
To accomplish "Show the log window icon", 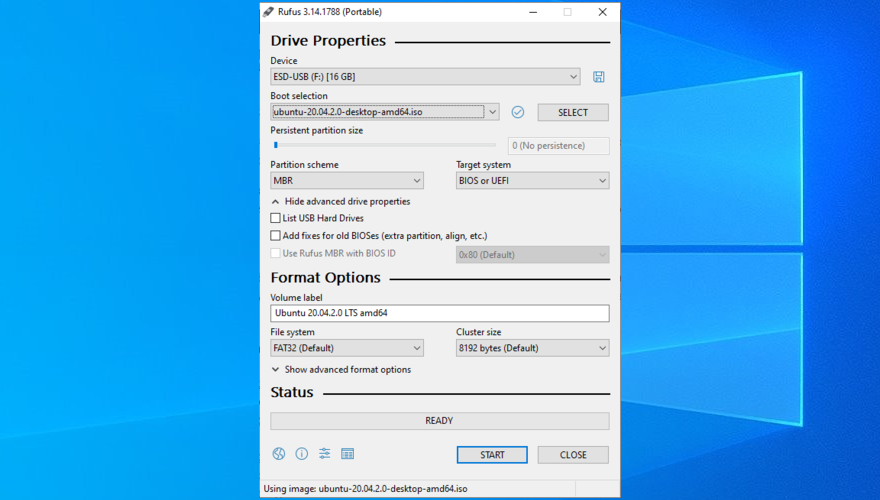I will pos(348,454).
